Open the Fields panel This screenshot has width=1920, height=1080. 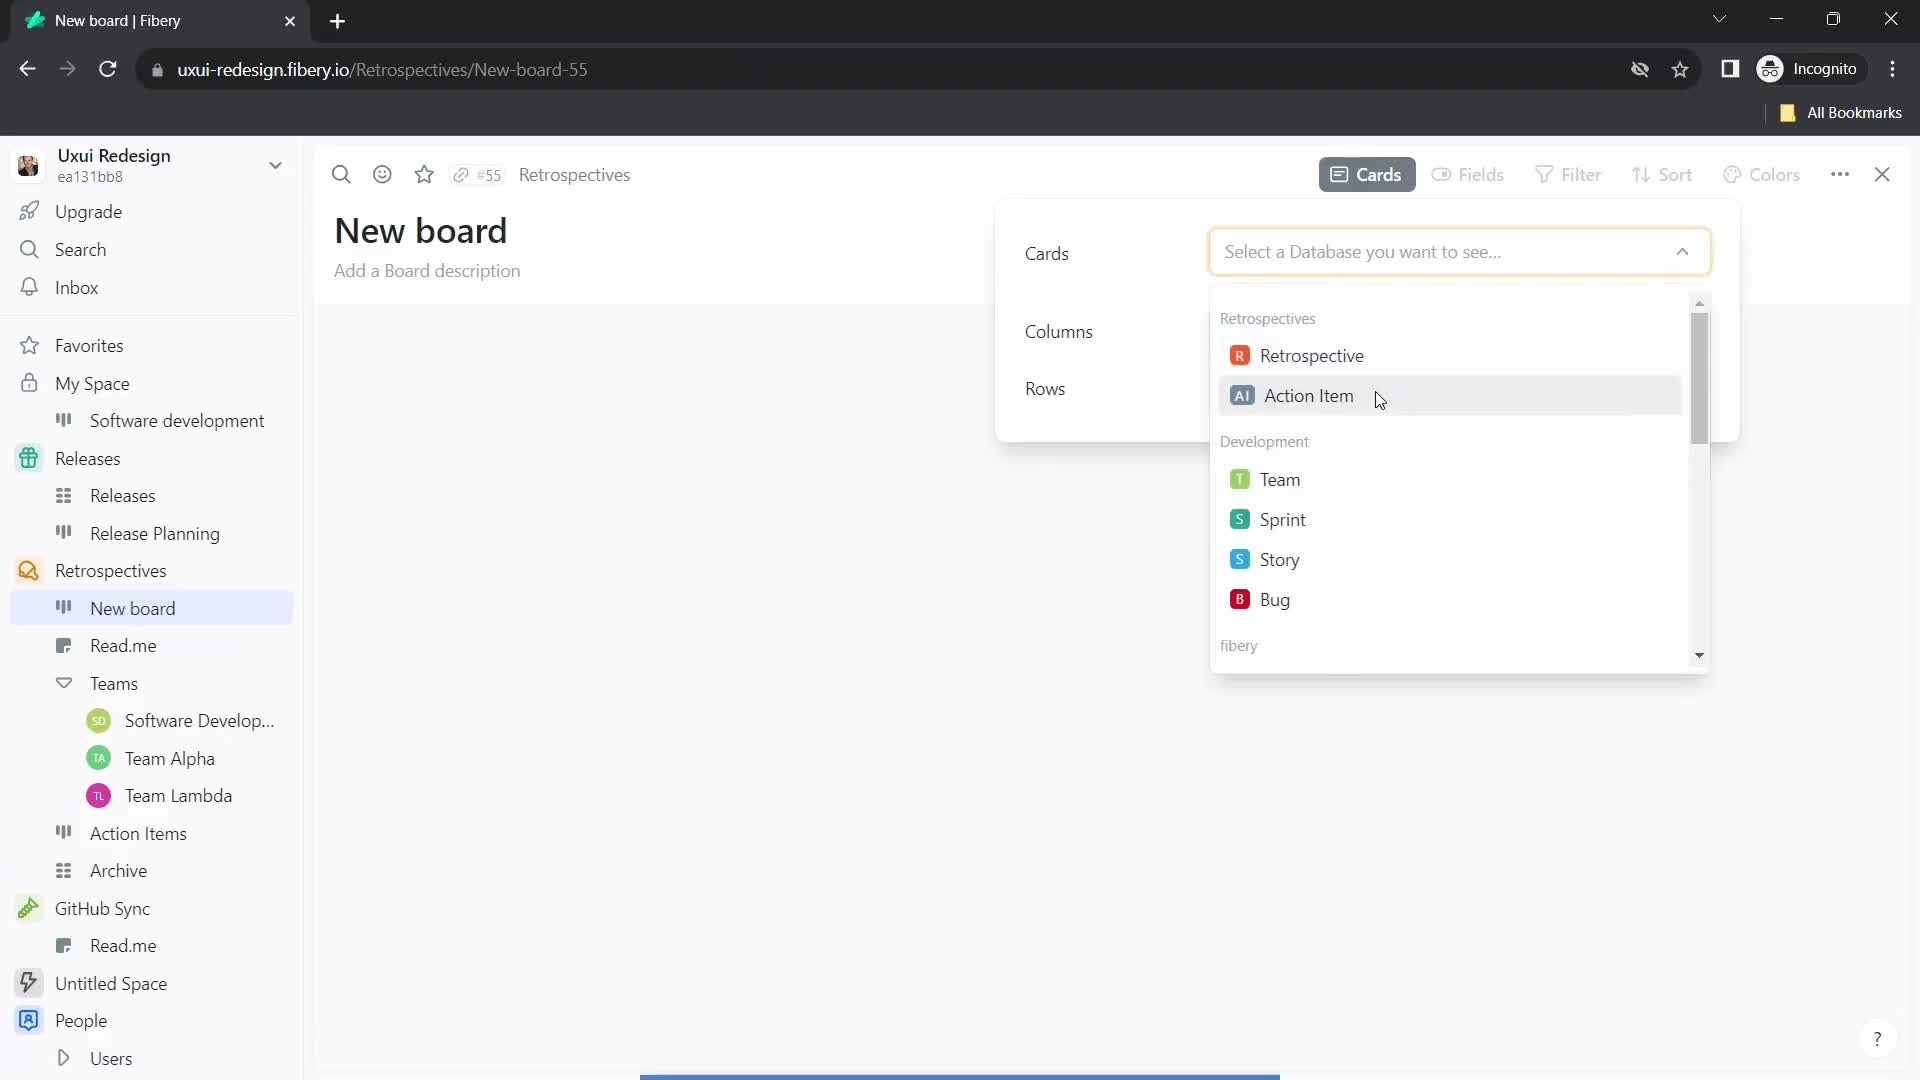(x=1468, y=174)
